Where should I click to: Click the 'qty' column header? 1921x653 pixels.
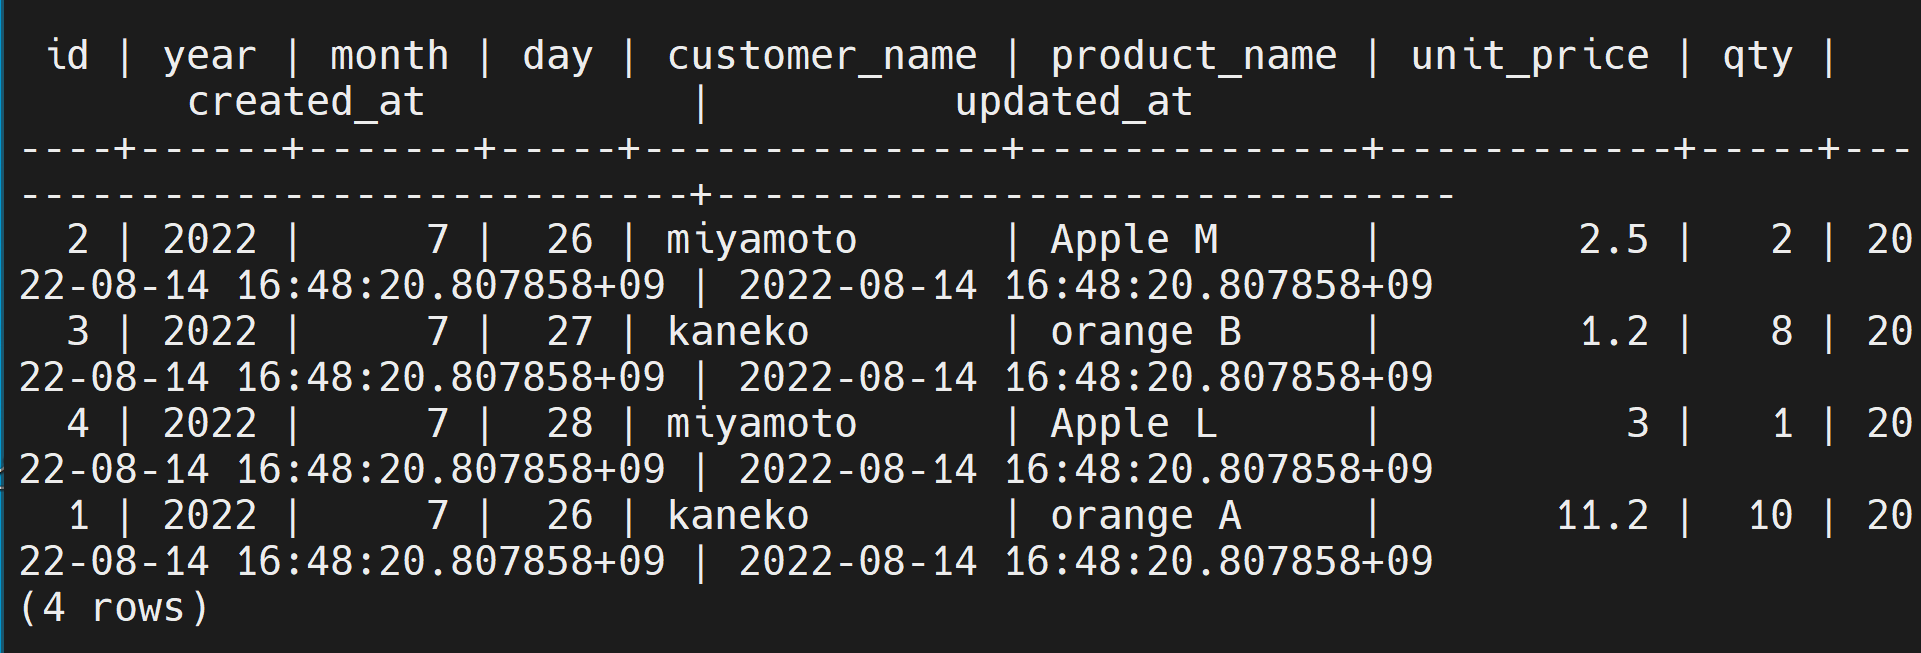click(x=1757, y=55)
